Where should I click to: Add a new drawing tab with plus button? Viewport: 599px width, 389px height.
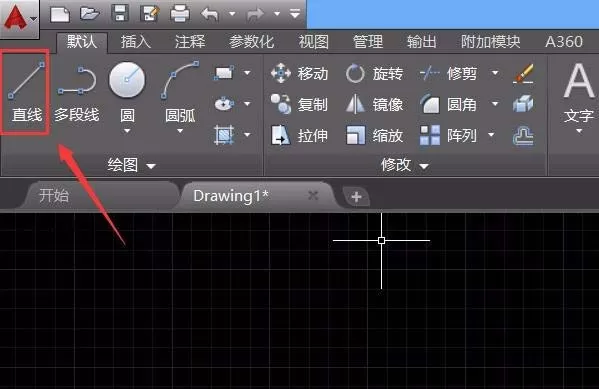[x=356, y=197]
